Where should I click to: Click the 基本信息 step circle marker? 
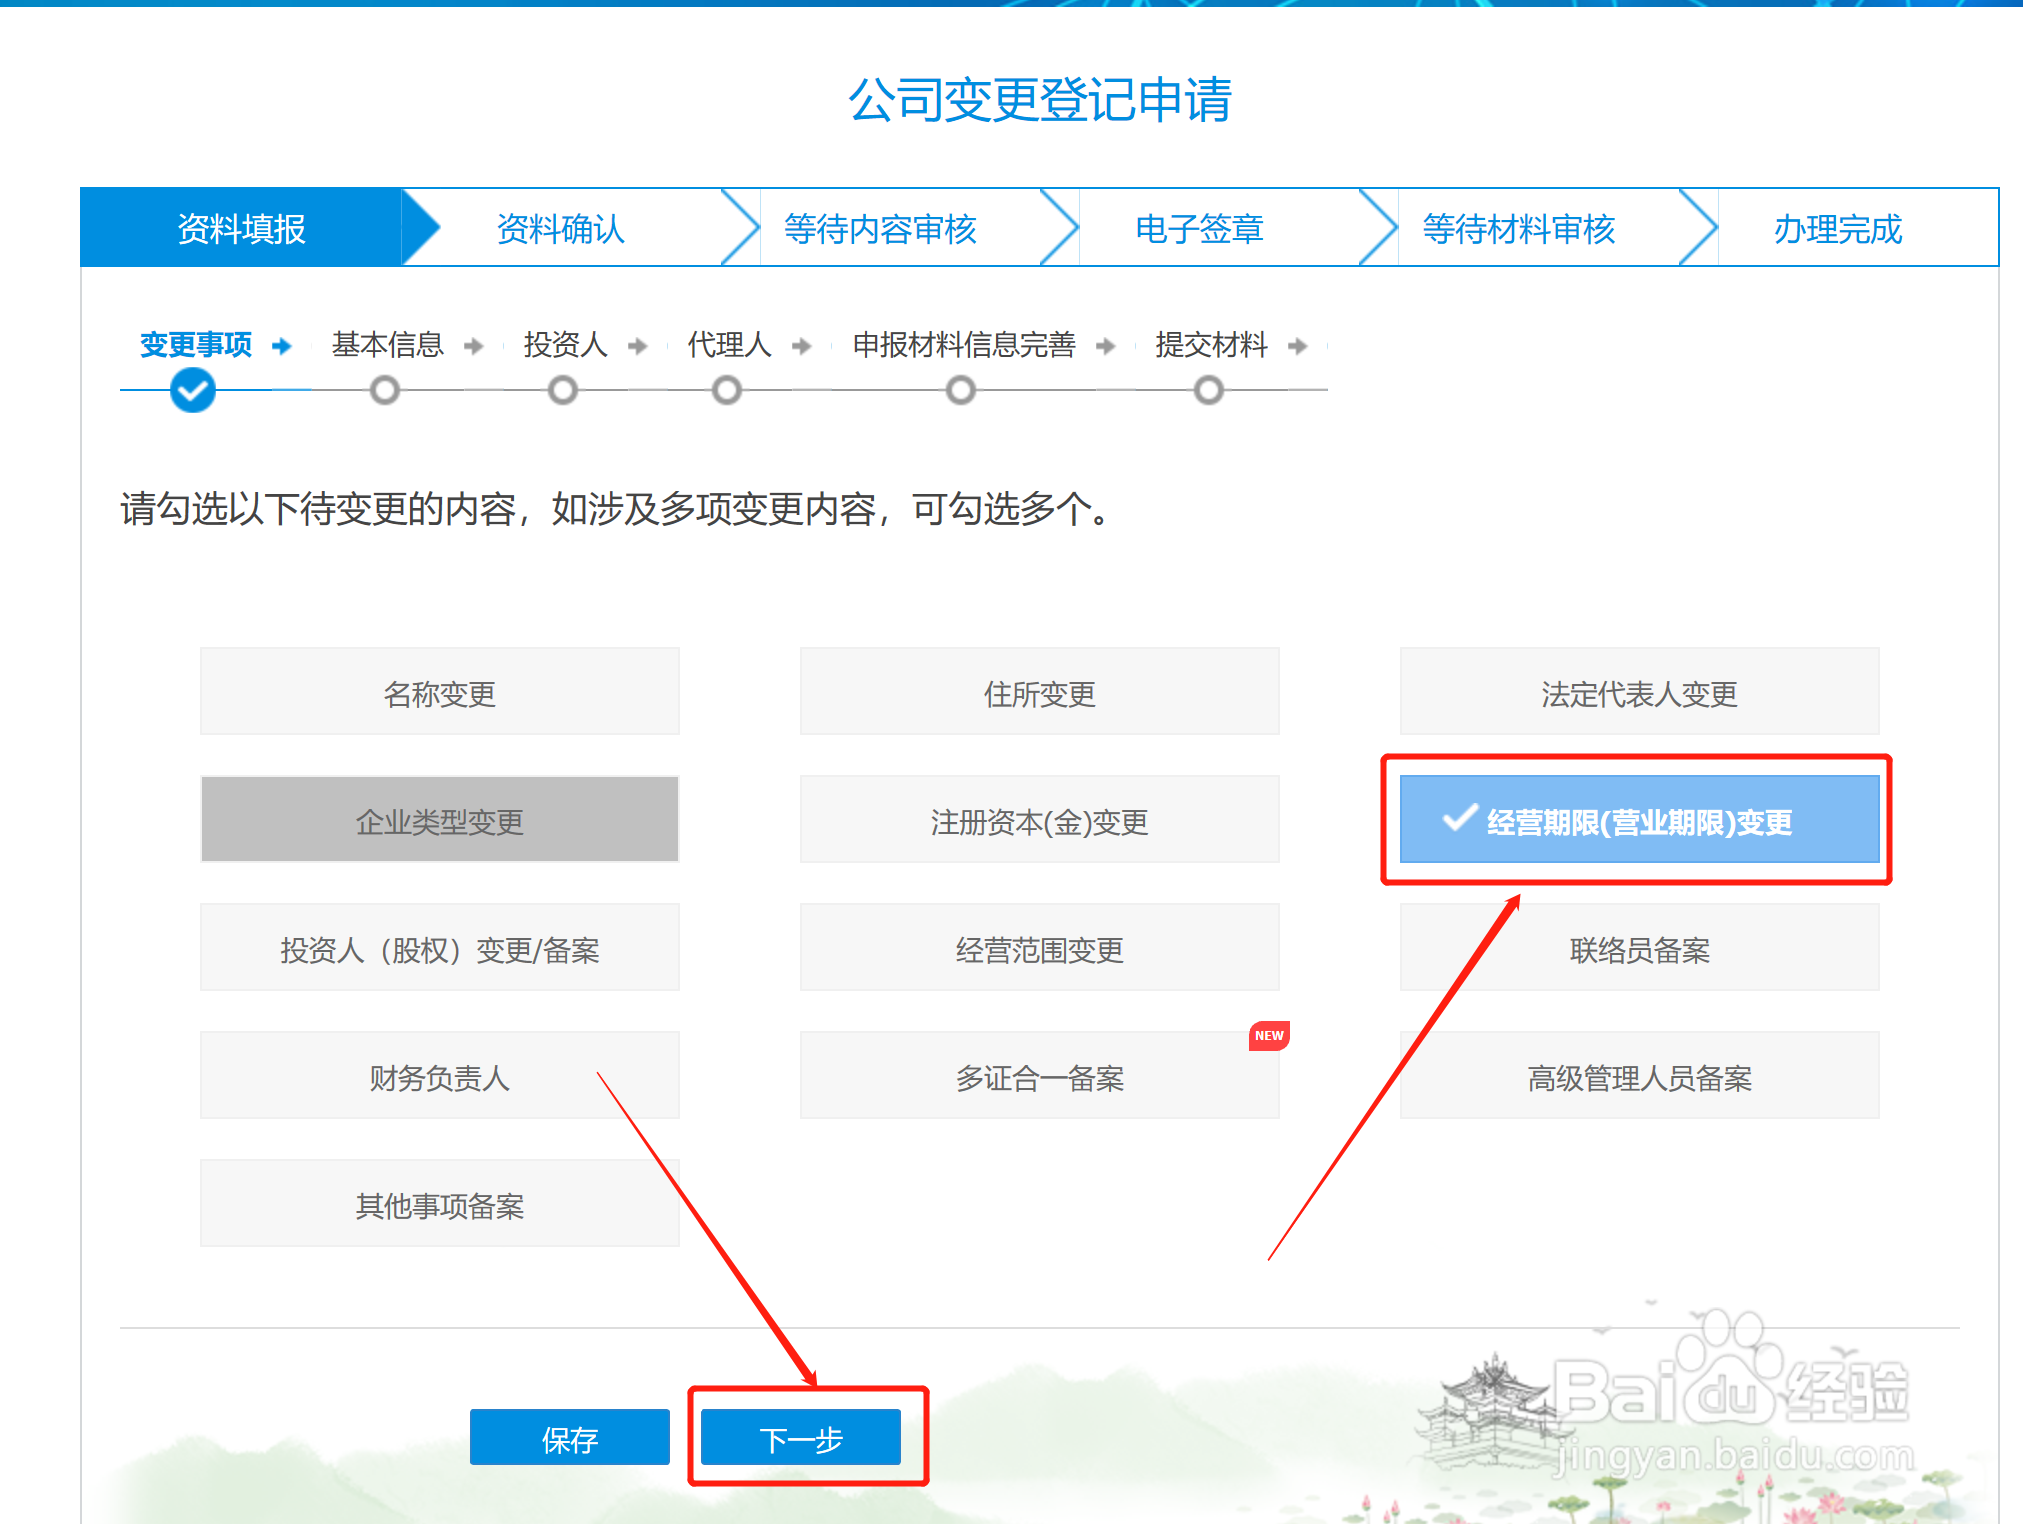[x=385, y=390]
